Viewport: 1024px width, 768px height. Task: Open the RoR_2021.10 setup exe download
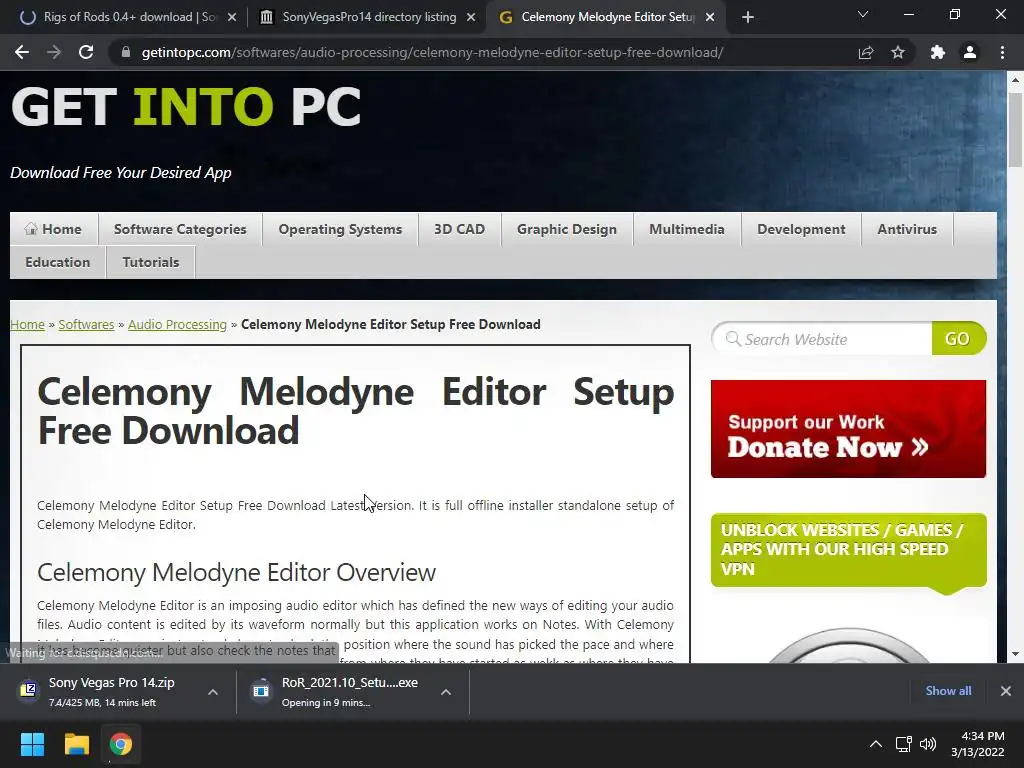(338, 691)
